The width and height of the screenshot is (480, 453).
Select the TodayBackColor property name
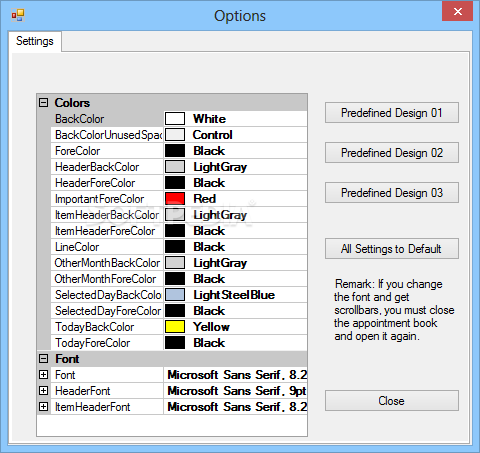pyautogui.click(x=95, y=327)
